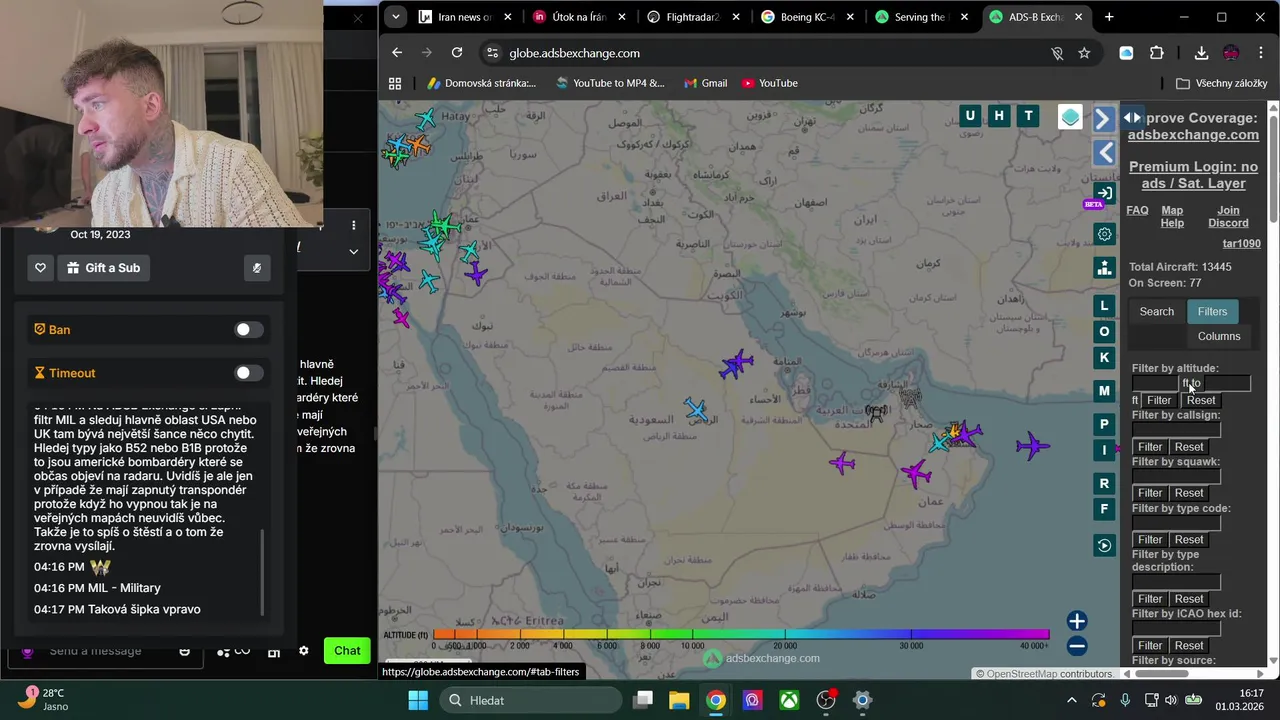Open the chat settings gear icon
The image size is (1280, 720).
coord(303,651)
